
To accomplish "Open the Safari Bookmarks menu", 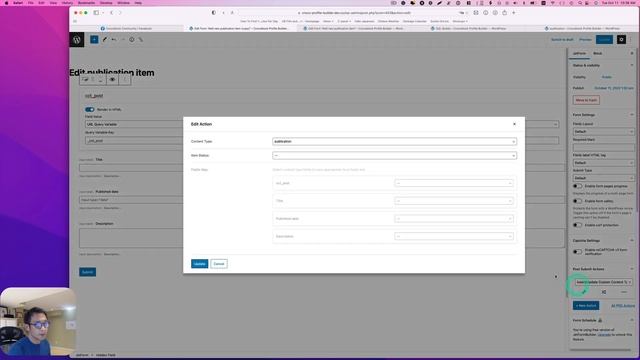I will click(87, 3).
